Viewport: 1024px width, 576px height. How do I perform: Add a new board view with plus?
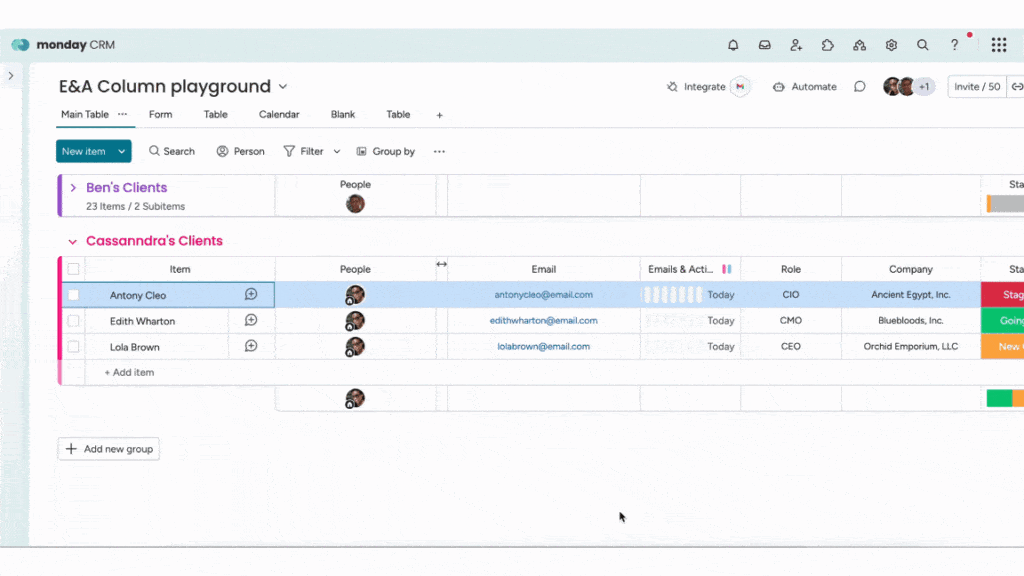pos(440,115)
